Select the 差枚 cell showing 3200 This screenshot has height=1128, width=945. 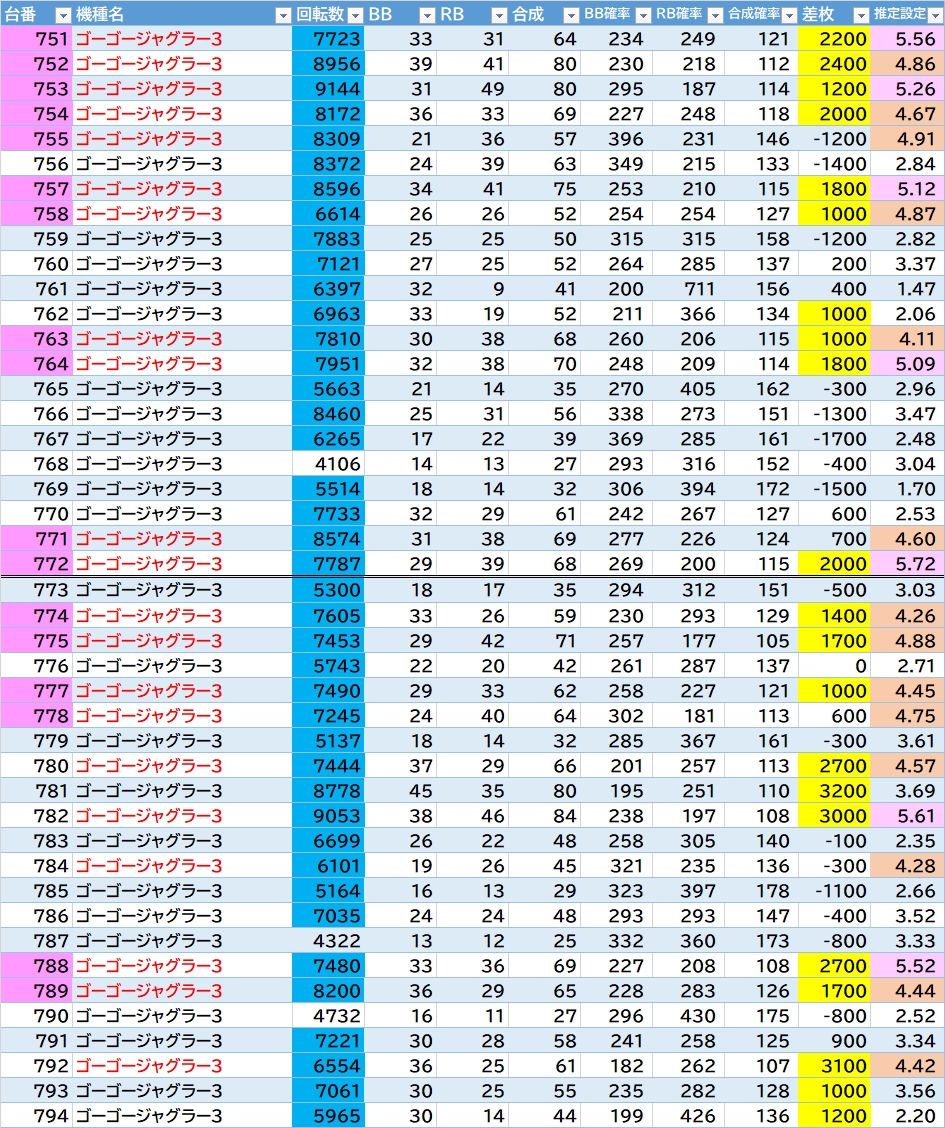coord(834,791)
